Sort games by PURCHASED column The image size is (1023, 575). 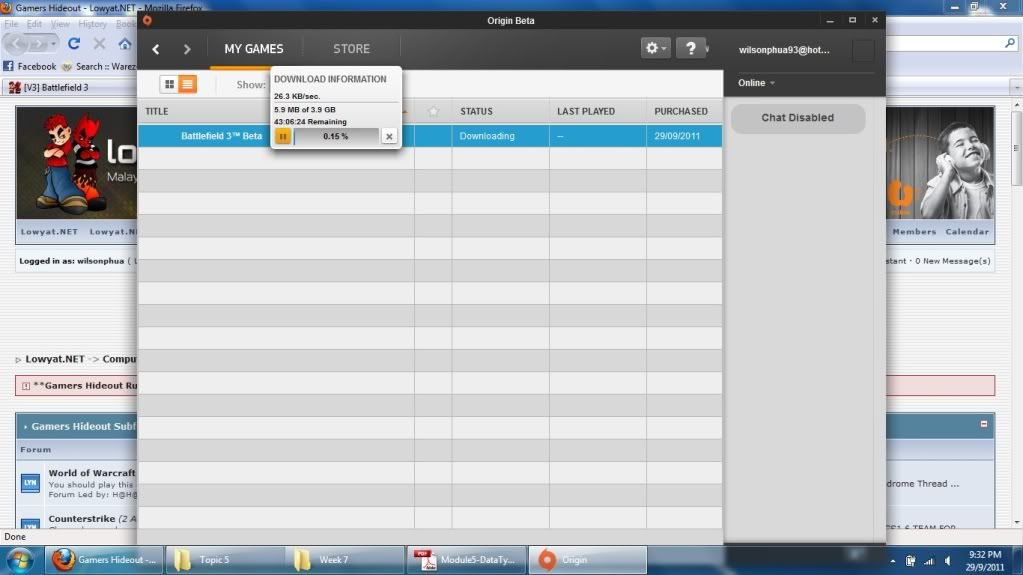pyautogui.click(x=681, y=111)
